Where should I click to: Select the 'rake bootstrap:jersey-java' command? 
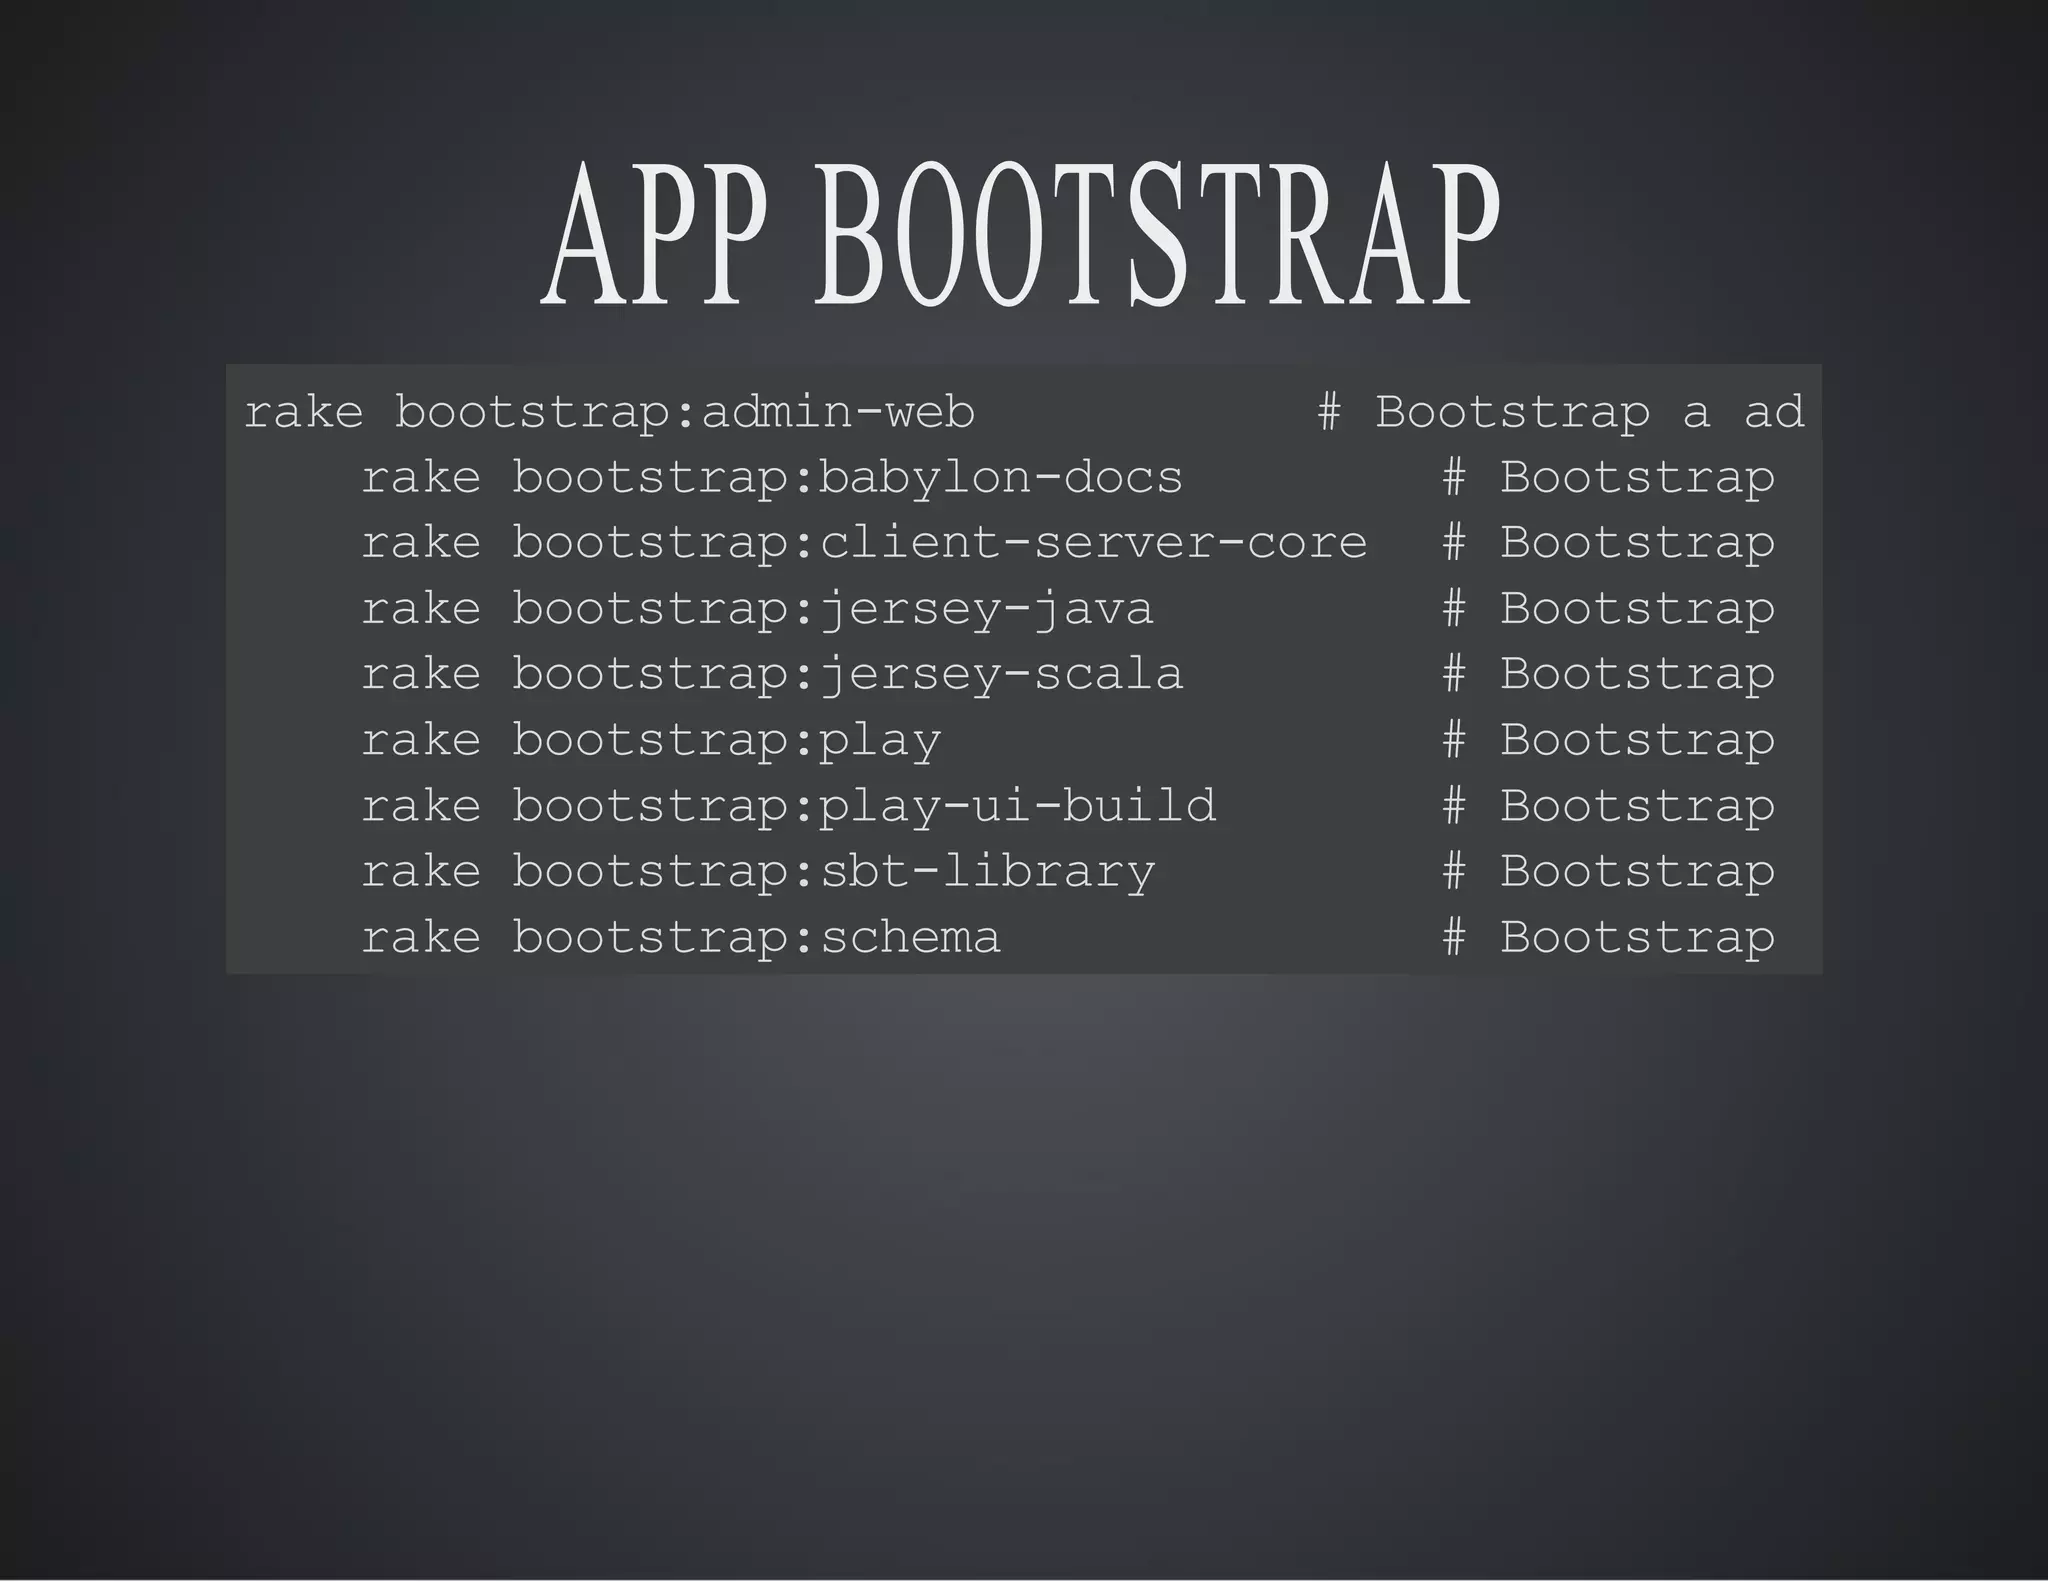tap(756, 609)
